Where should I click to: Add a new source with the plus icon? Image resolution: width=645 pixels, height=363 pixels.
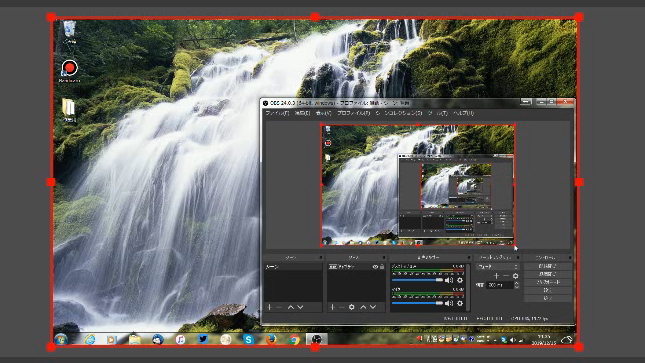tap(332, 307)
